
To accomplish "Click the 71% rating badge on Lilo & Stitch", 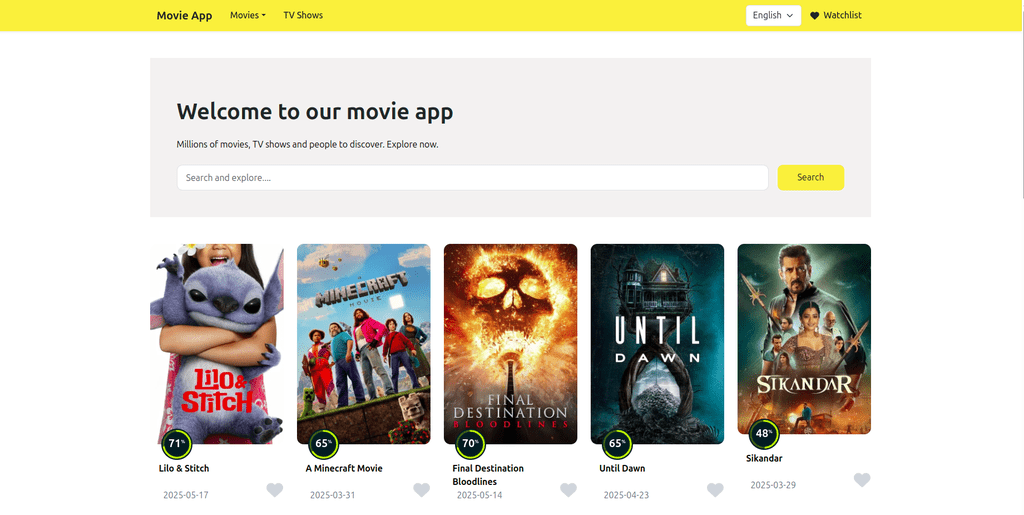I will pos(176,444).
